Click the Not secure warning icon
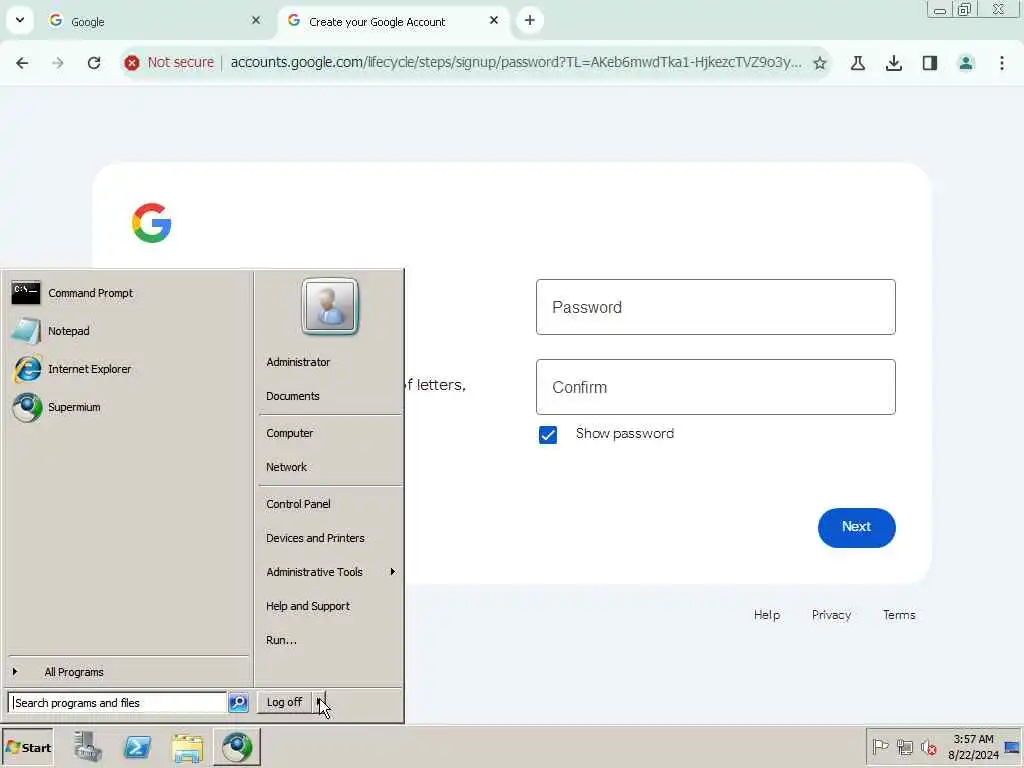 132,63
